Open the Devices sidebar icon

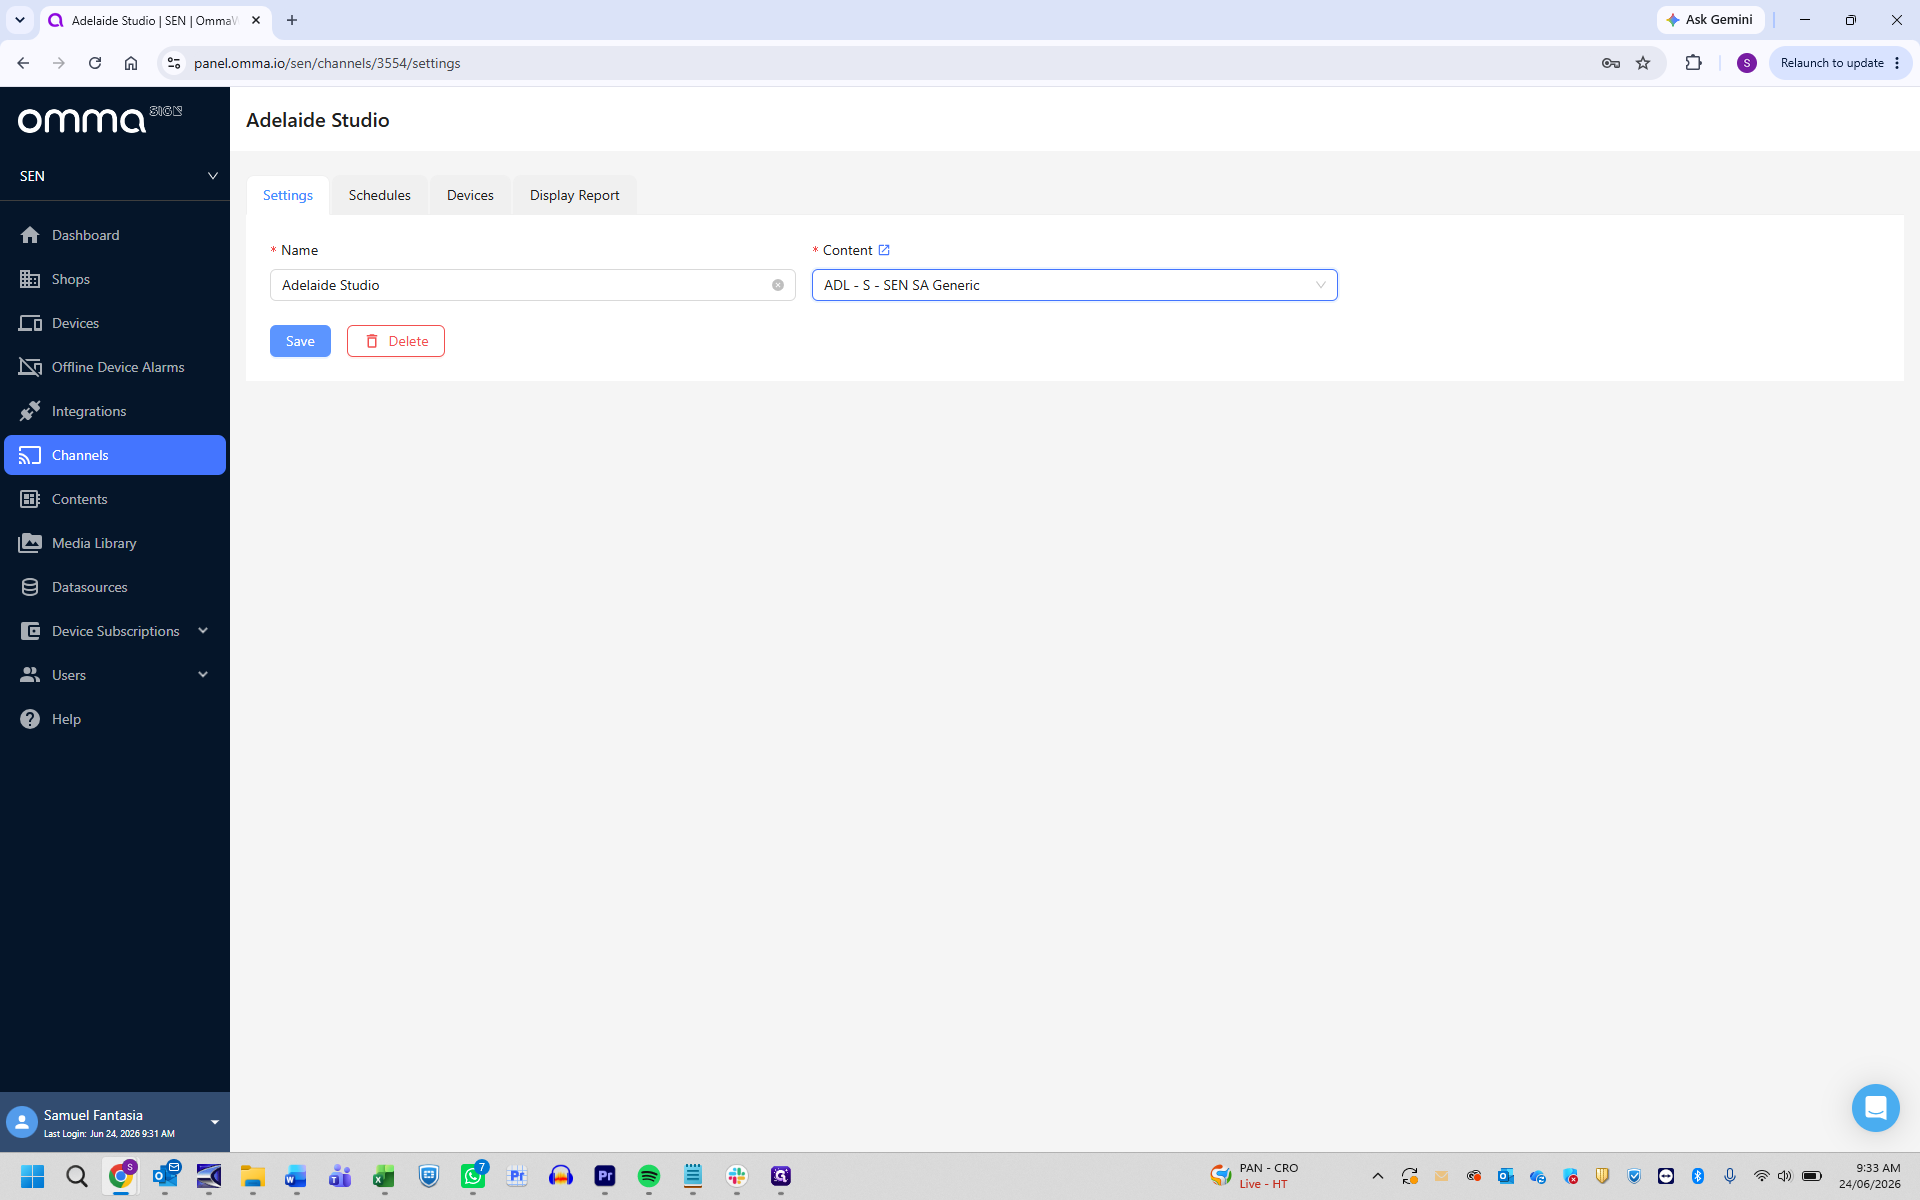pos(30,323)
